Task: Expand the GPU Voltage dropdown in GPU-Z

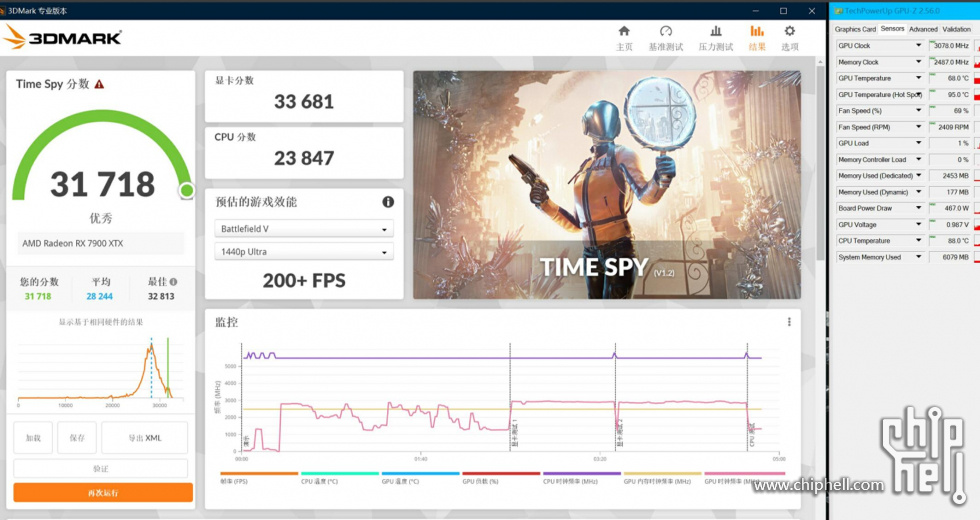Action: [918, 224]
